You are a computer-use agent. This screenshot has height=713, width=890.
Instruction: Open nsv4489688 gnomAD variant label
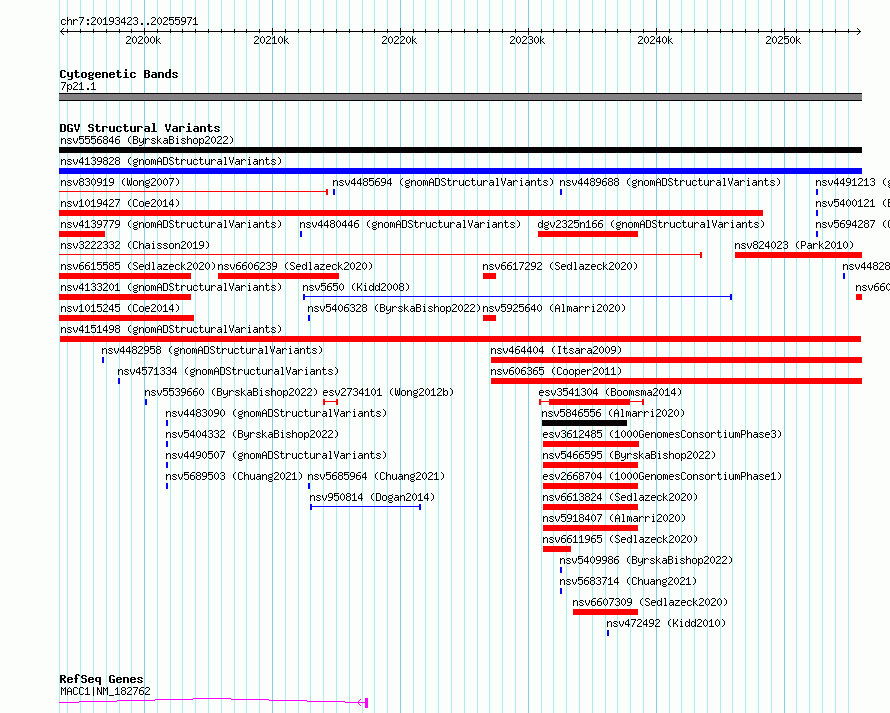[x=670, y=182]
